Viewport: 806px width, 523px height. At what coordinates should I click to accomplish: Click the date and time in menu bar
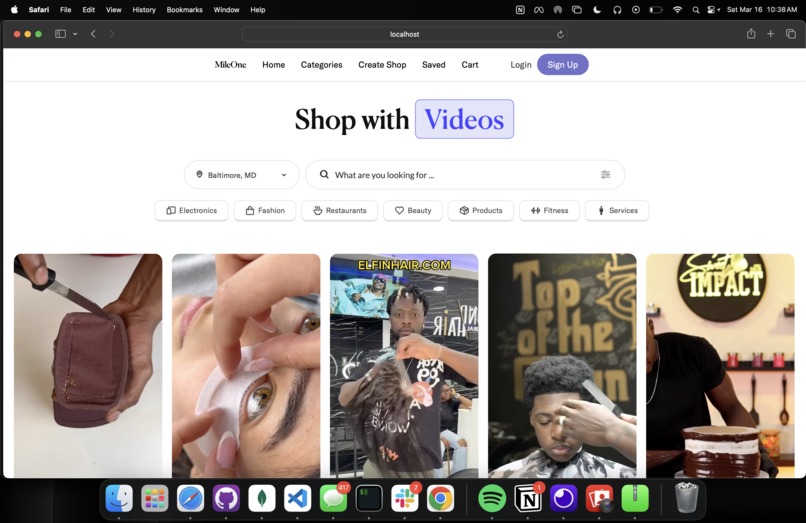[762, 10]
